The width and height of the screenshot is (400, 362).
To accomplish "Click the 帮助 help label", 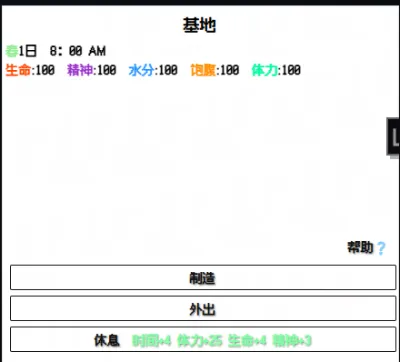I will pyautogui.click(x=360, y=248).
